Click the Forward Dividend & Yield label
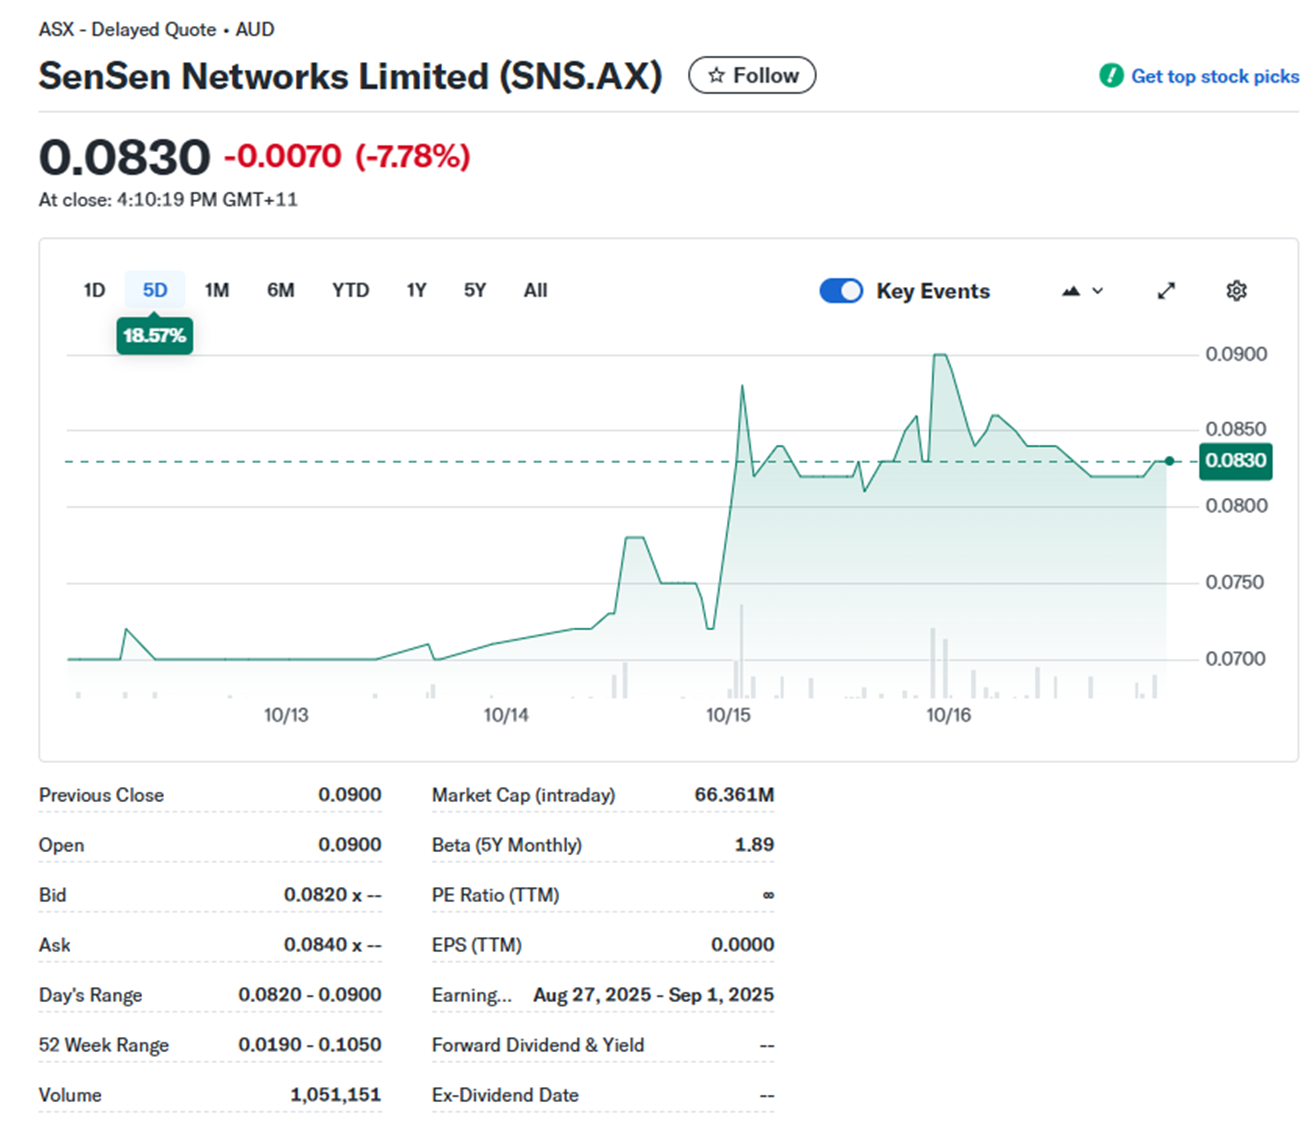1309x1138 pixels. pos(538,1045)
